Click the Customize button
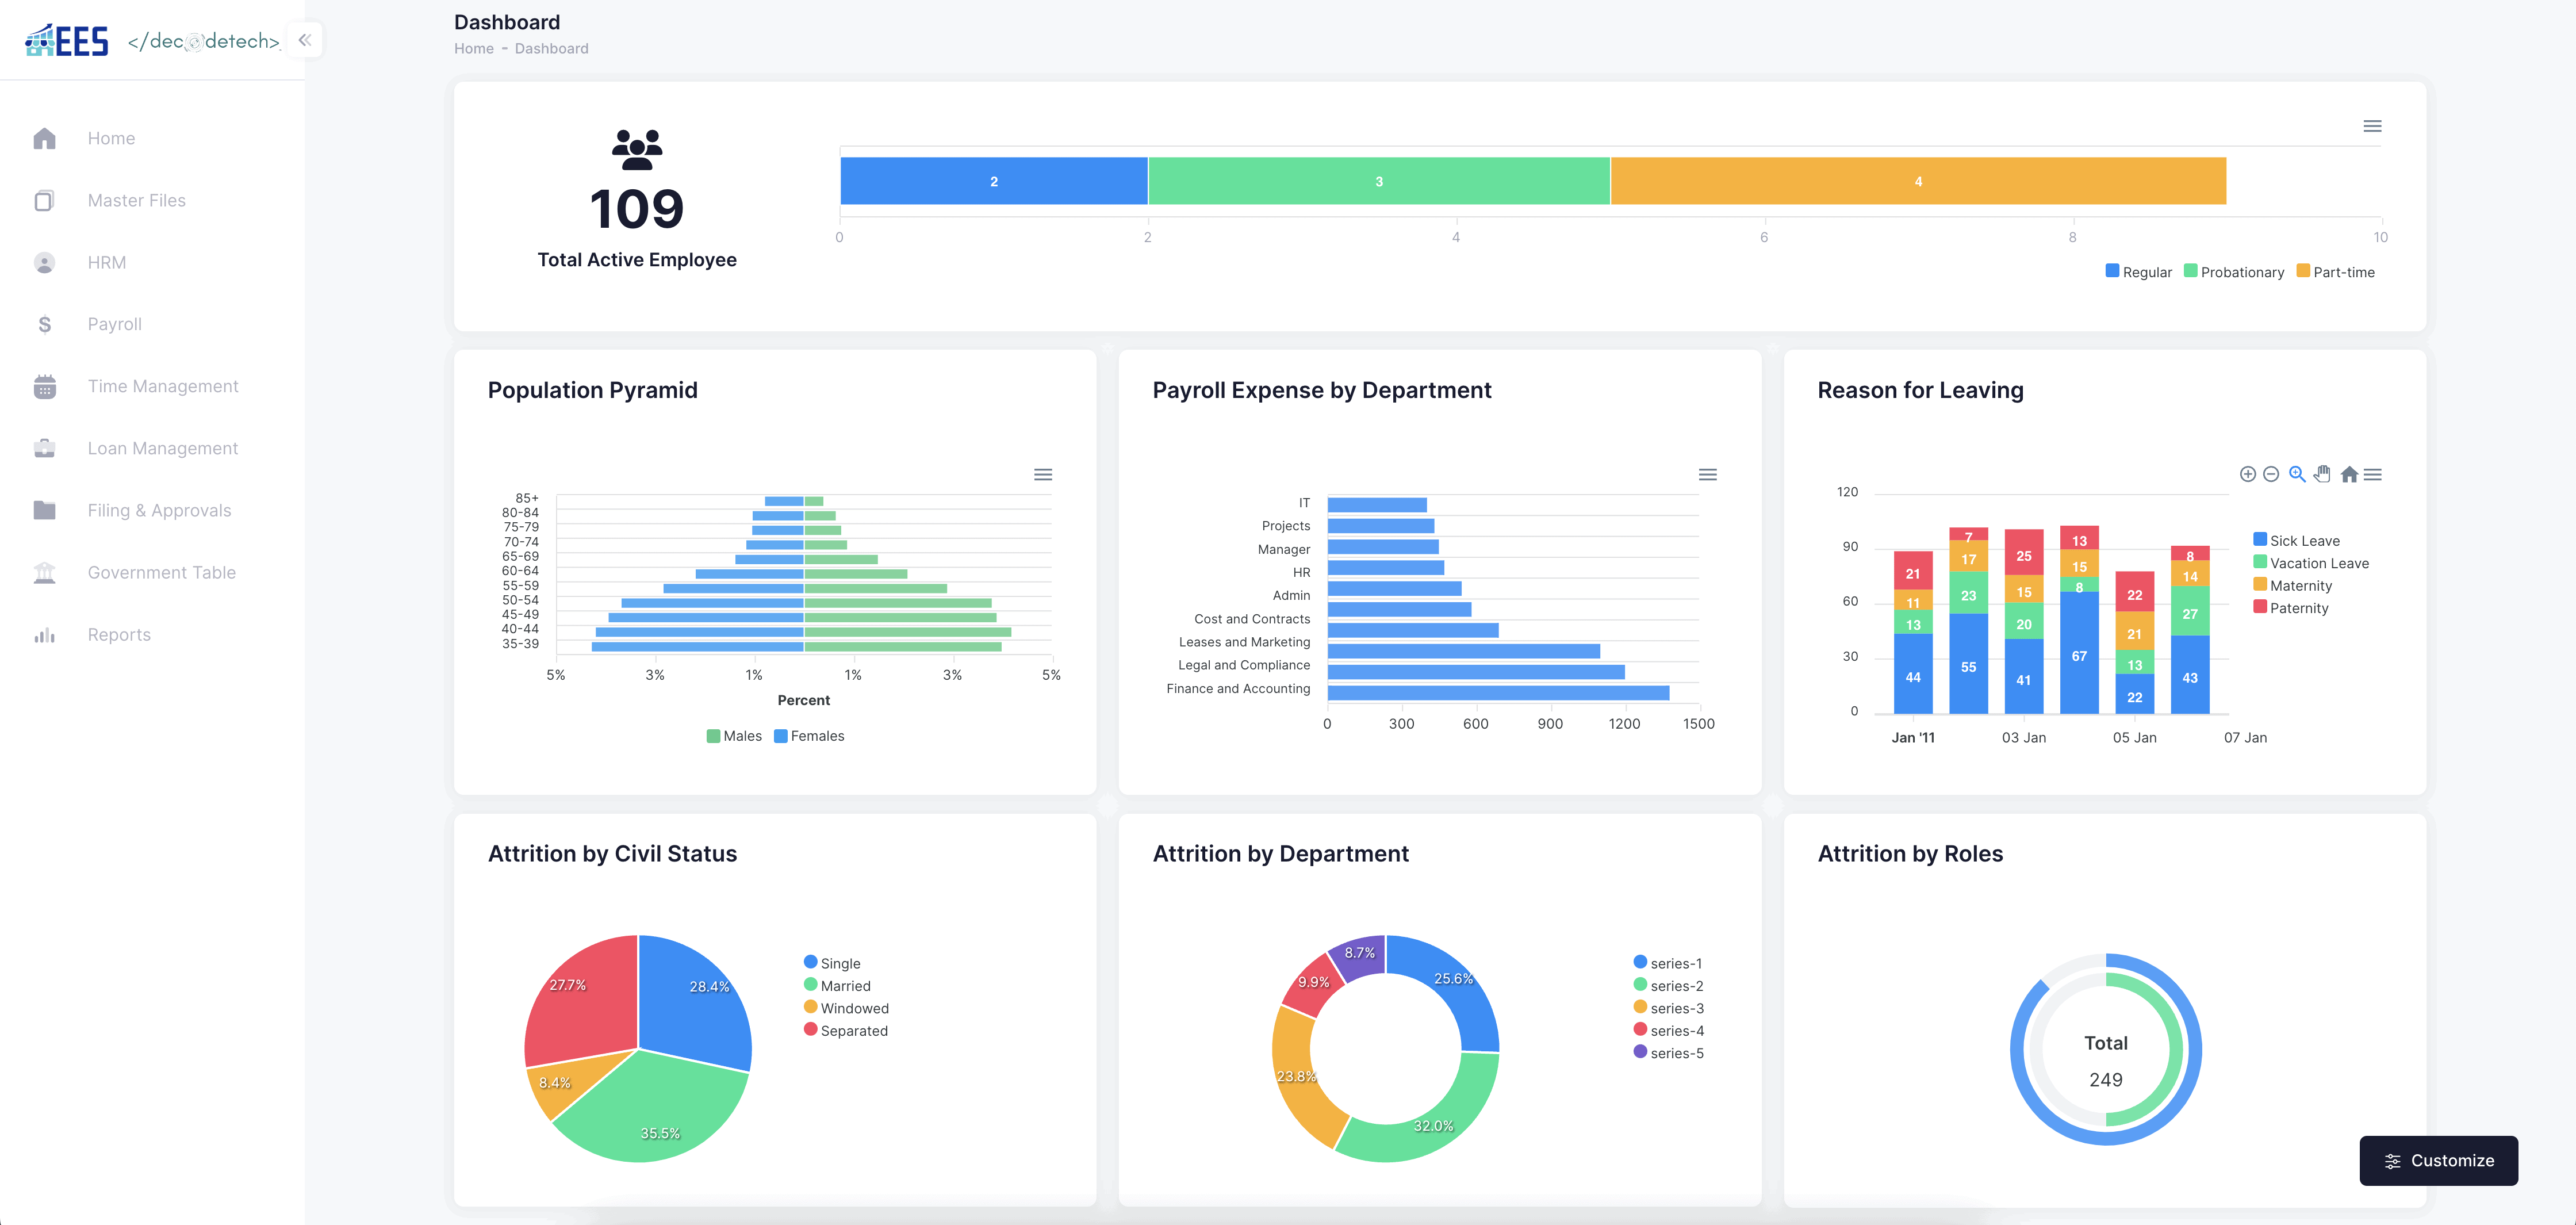This screenshot has height=1225, width=2576. (x=2439, y=1161)
